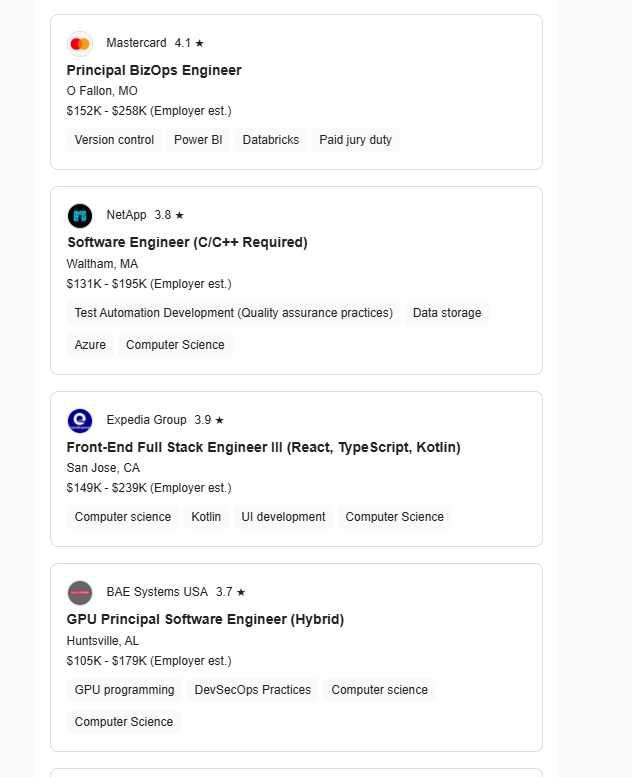This screenshot has height=777, width=632.
Task: Click the Databricks tag
Action: click(x=270, y=140)
